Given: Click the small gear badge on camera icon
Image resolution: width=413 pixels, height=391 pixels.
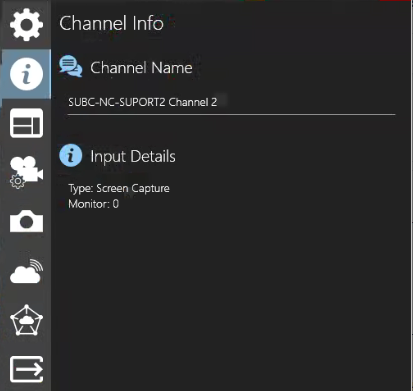Looking at the screenshot, I should point(17,182).
